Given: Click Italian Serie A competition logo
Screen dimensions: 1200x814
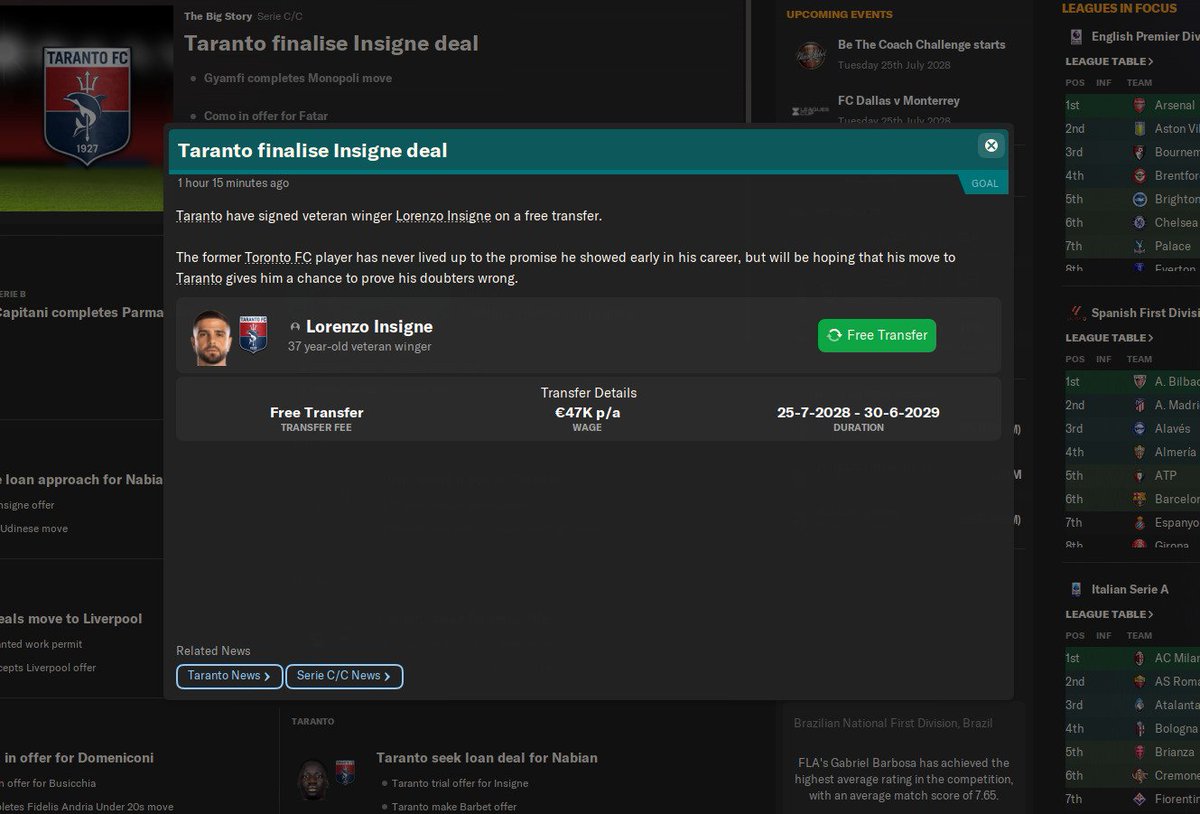Looking at the screenshot, I should coord(1076,589).
